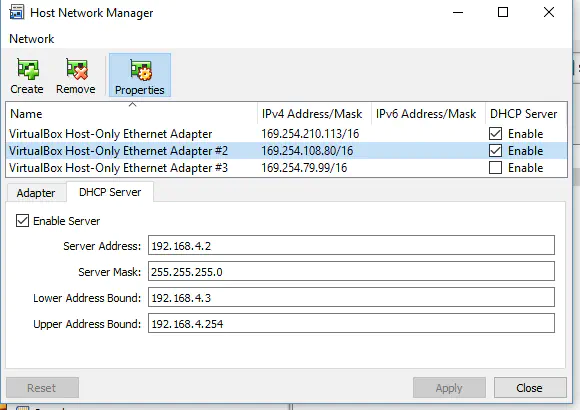
Task: Click the Host Network Manager title icon
Action: point(17,12)
